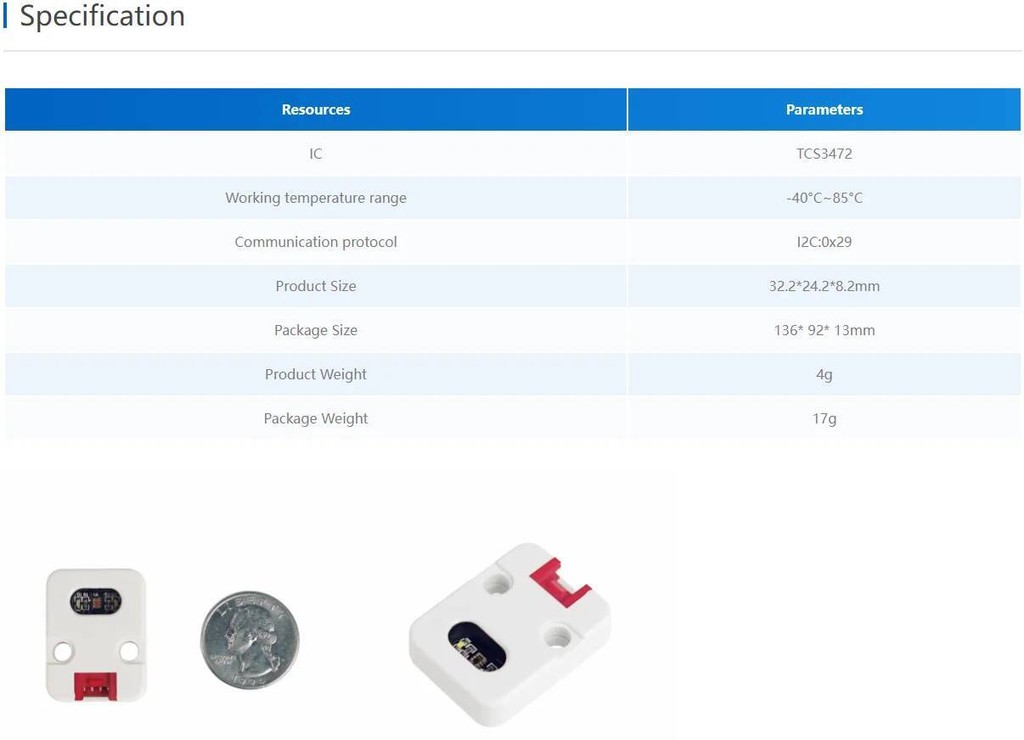Select the Working temperature range label
The width and height of the screenshot is (1024, 740).
(316, 198)
